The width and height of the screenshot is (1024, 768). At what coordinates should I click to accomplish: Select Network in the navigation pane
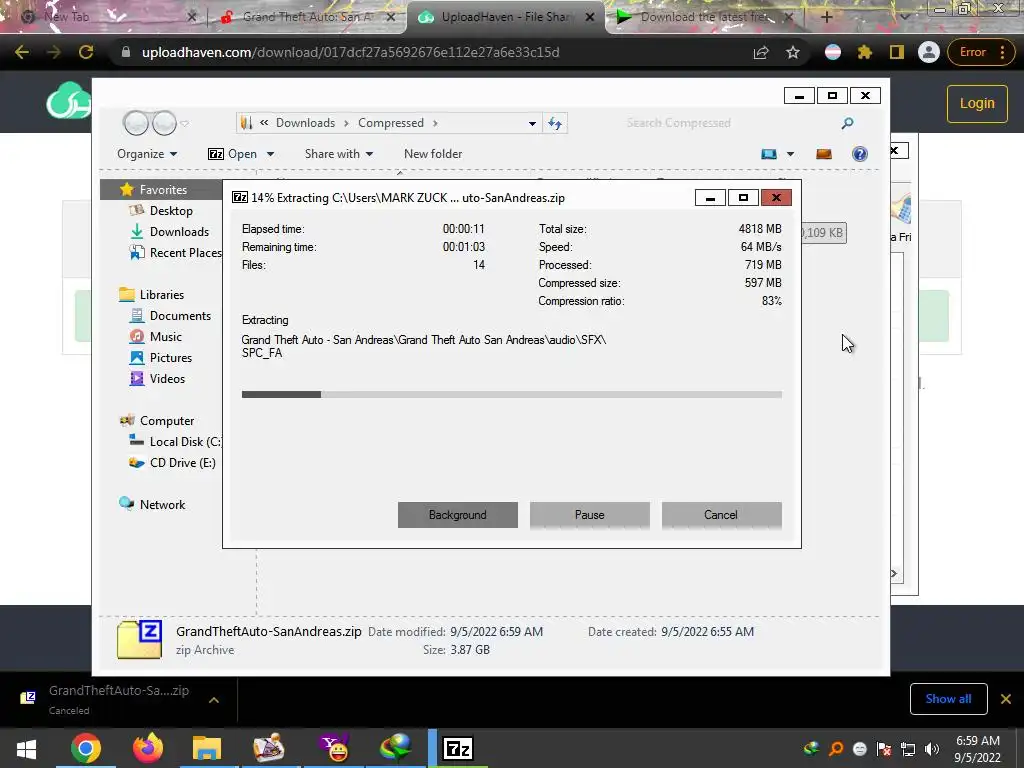coord(162,505)
